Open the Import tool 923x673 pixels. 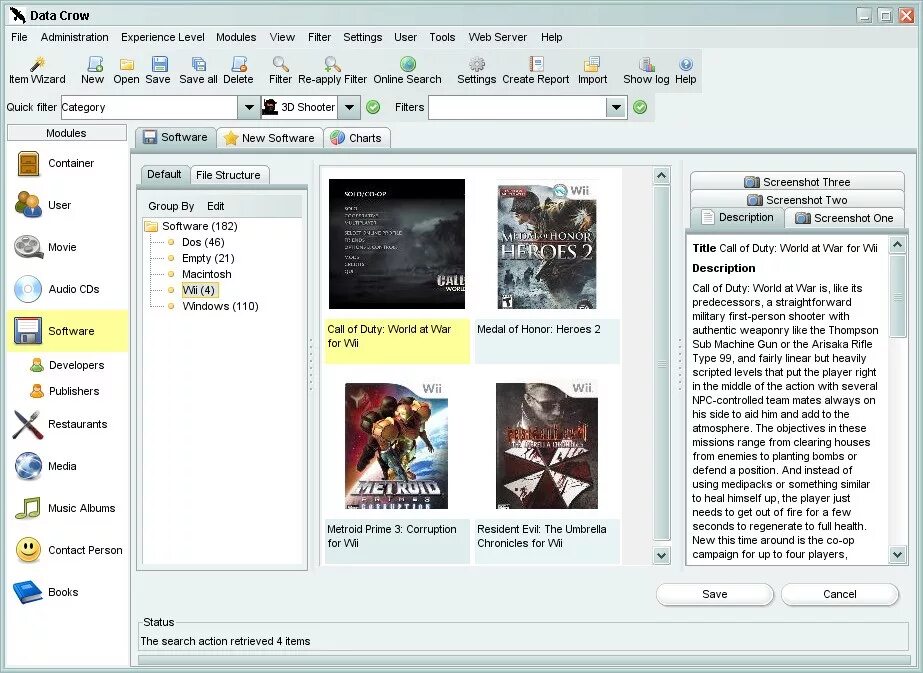click(591, 69)
